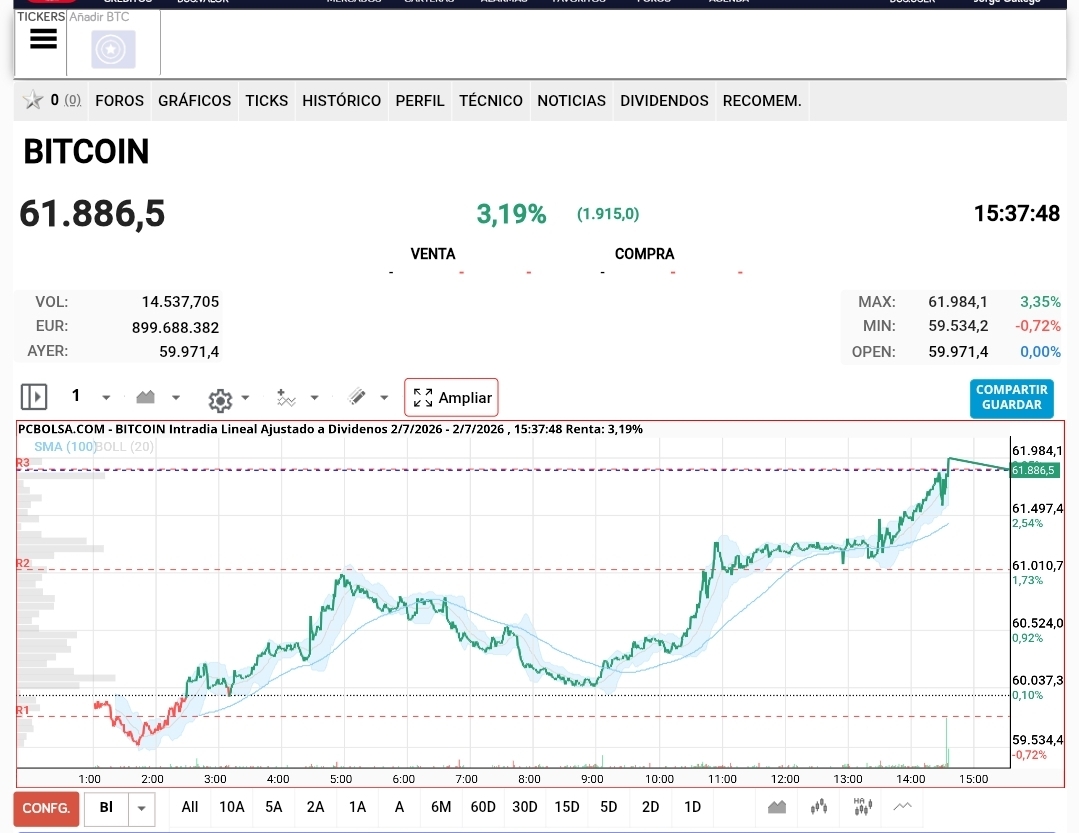The width and height of the screenshot is (1079, 833).
Task: Select the 5A time range
Action: click(x=274, y=807)
